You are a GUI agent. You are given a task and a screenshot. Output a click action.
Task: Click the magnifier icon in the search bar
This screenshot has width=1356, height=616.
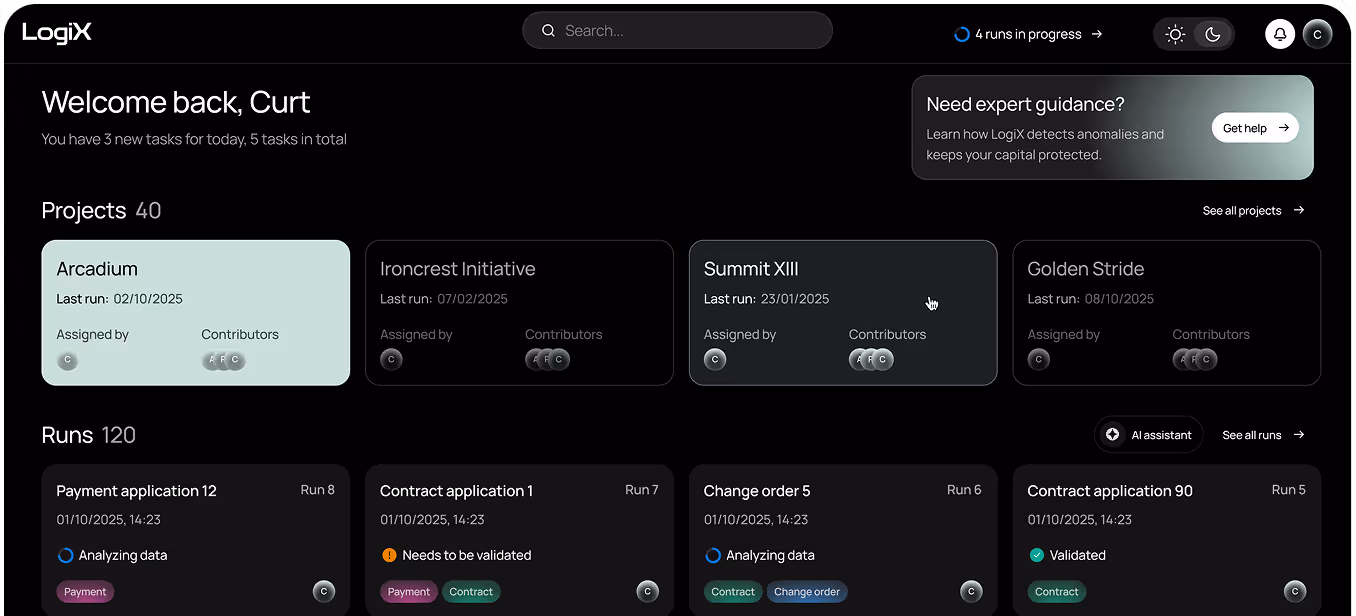548,30
